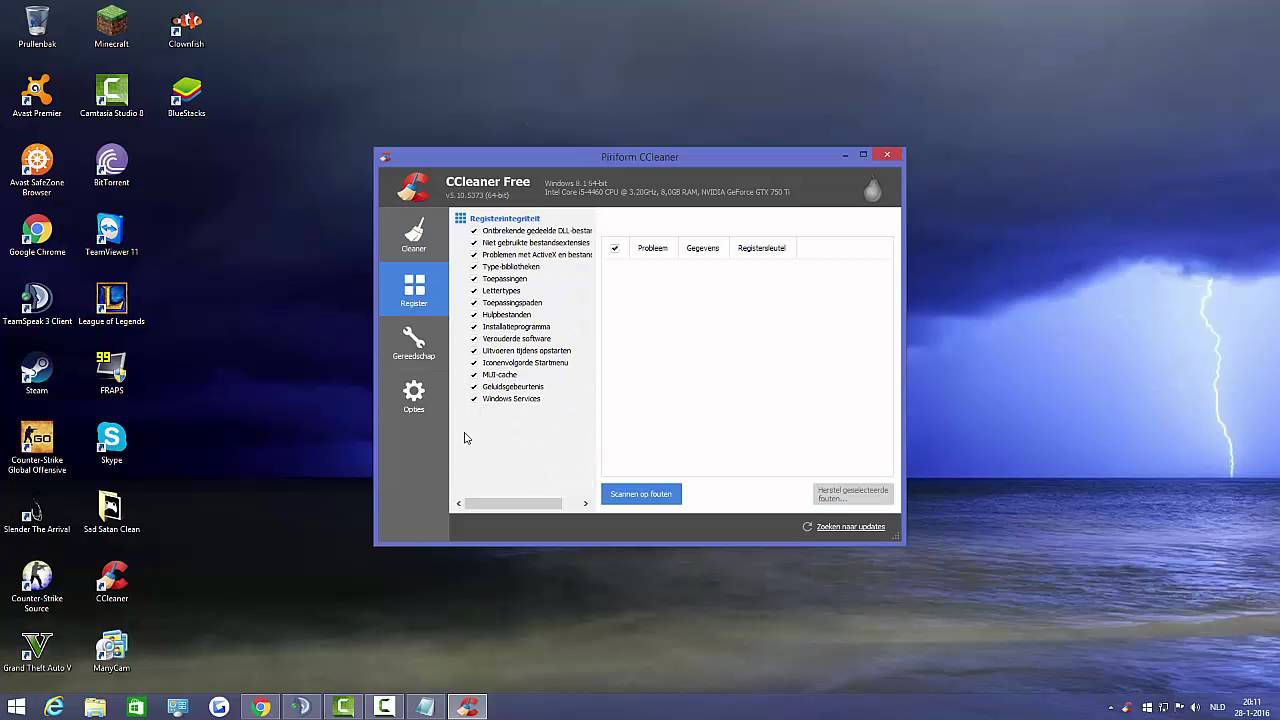Select Sad Satan Clean desktop icon

111,511
